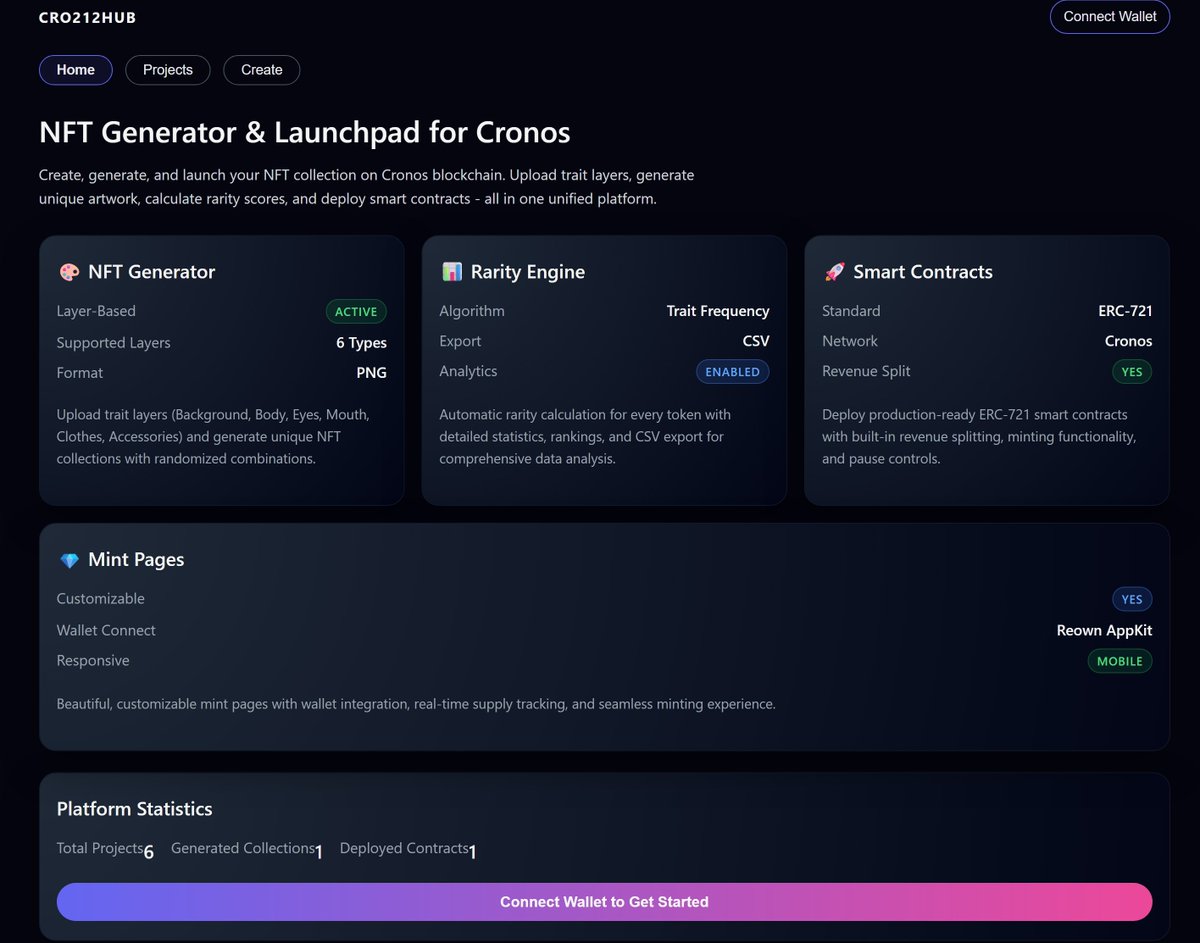Click the 'Deploy production-ready ERC-721' description
The height and width of the screenshot is (943, 1200).
(x=979, y=436)
